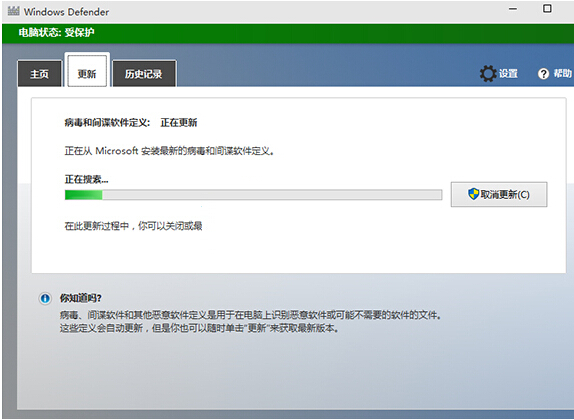Click the blue info icon beside 你知道吗?
574x420 pixels.
(45, 298)
